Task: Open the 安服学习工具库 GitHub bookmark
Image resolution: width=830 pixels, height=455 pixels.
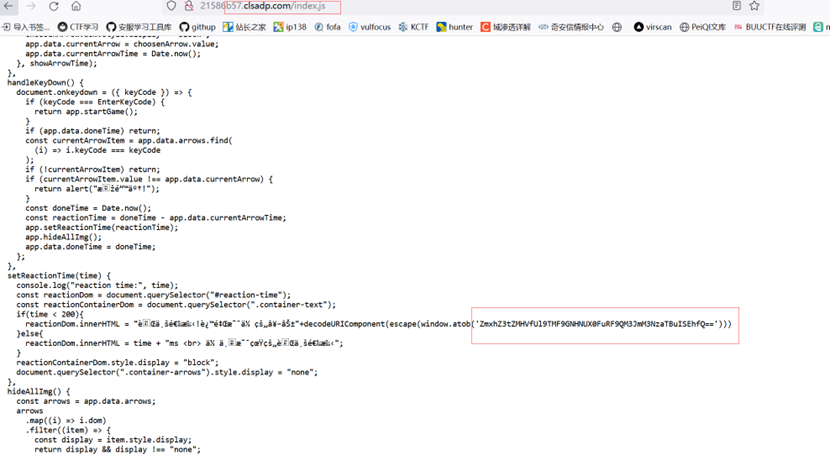Action: (139, 27)
